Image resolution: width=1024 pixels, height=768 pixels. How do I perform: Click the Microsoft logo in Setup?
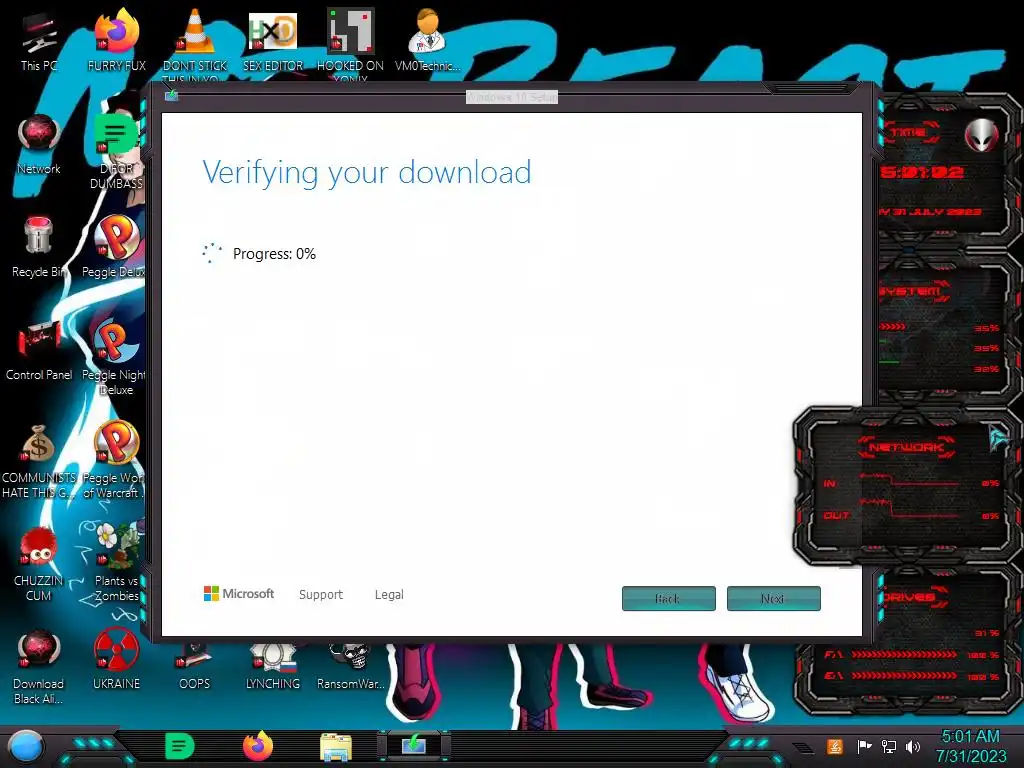click(x=239, y=594)
